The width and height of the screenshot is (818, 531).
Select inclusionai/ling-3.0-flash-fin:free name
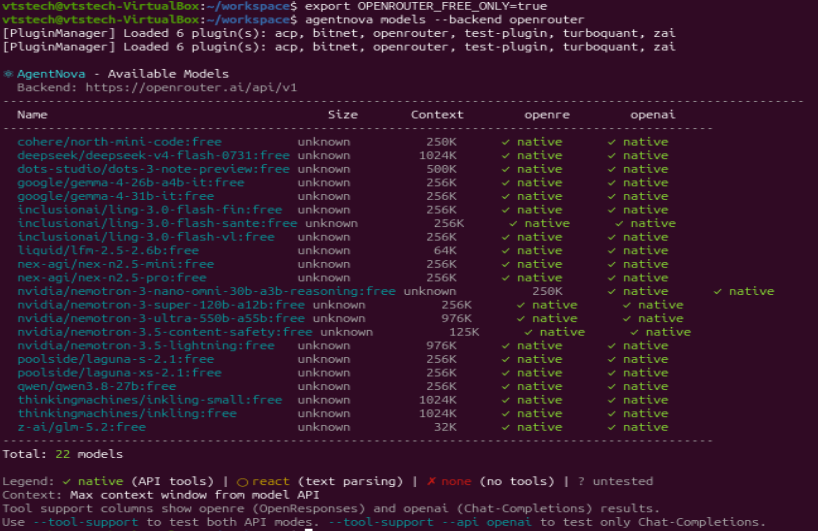150,210
